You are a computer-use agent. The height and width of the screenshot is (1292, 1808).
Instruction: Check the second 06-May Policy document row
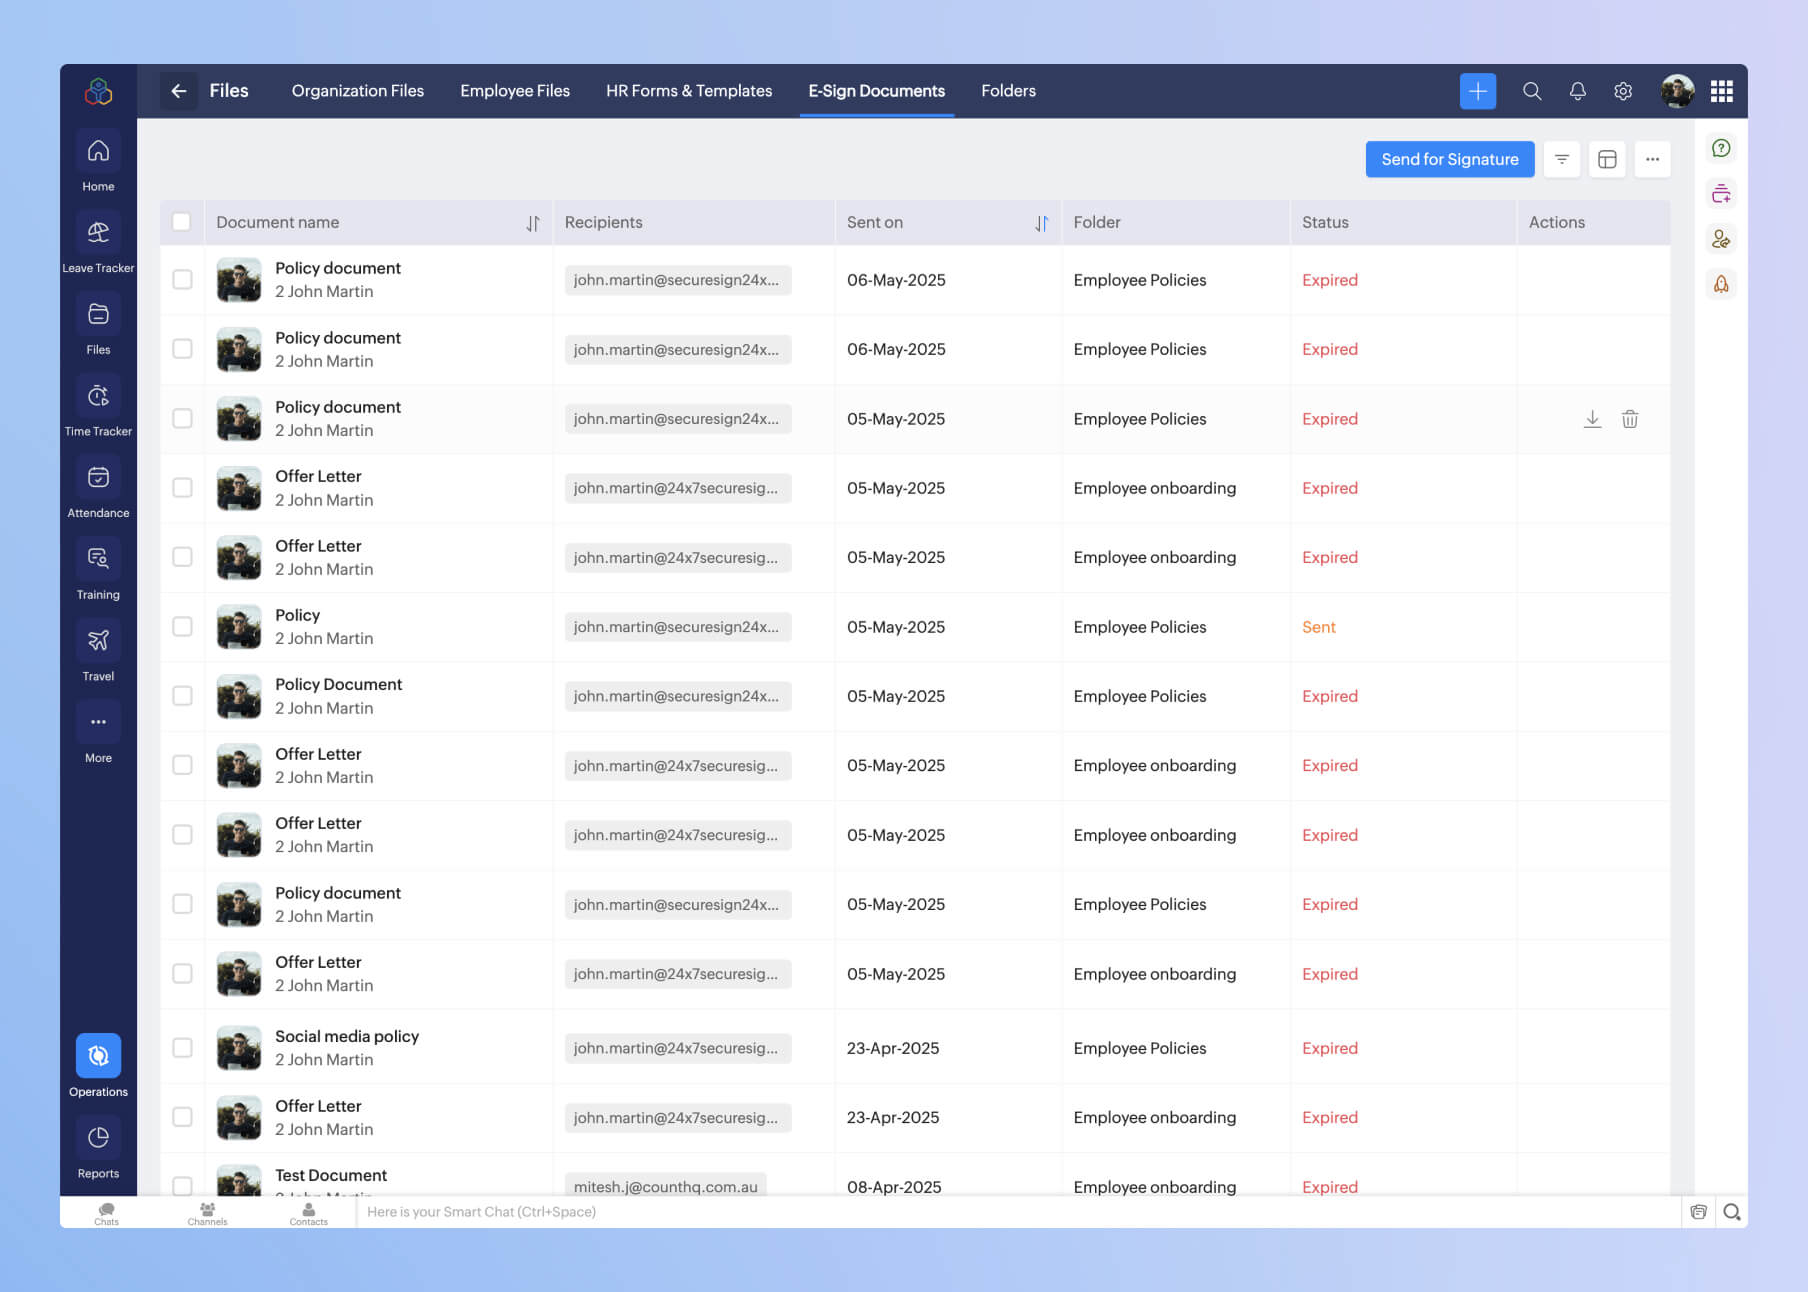click(x=182, y=349)
